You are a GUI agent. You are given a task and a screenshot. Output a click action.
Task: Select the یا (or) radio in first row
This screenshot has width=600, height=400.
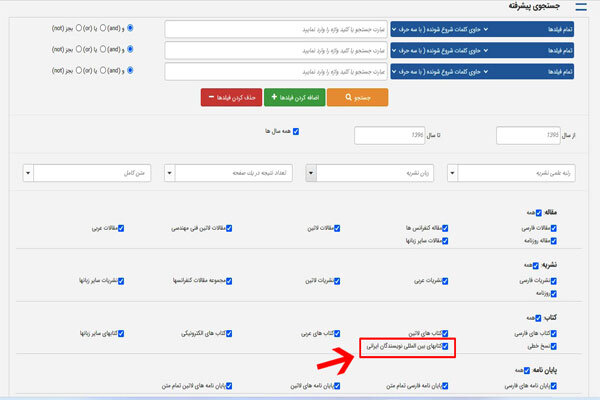(x=105, y=29)
